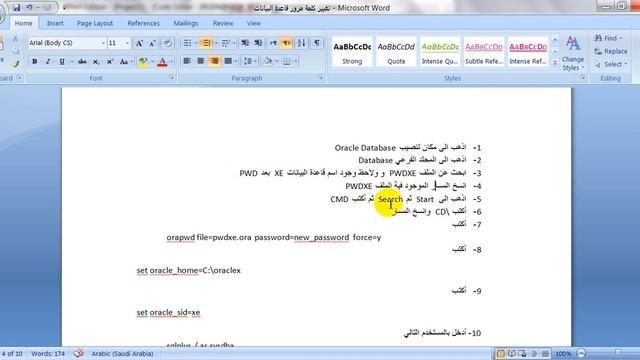Apply the Quote style
This screenshot has width=640, height=360.
pos(396,52)
